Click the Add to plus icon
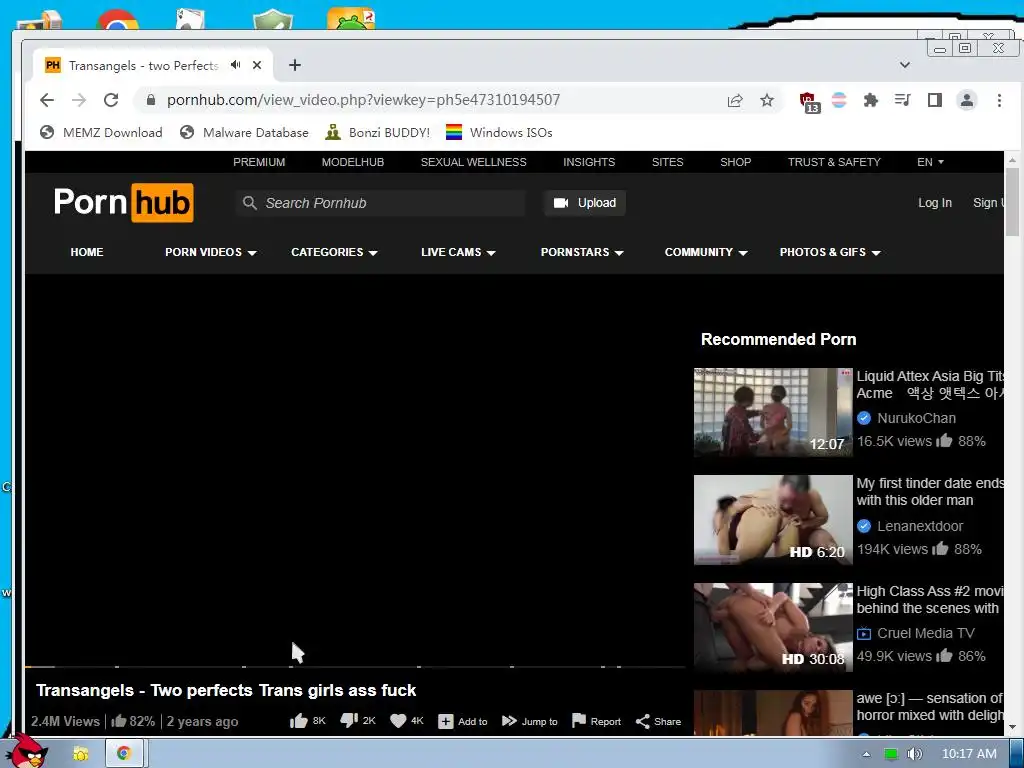Image resolution: width=1024 pixels, height=768 pixels. pos(445,722)
